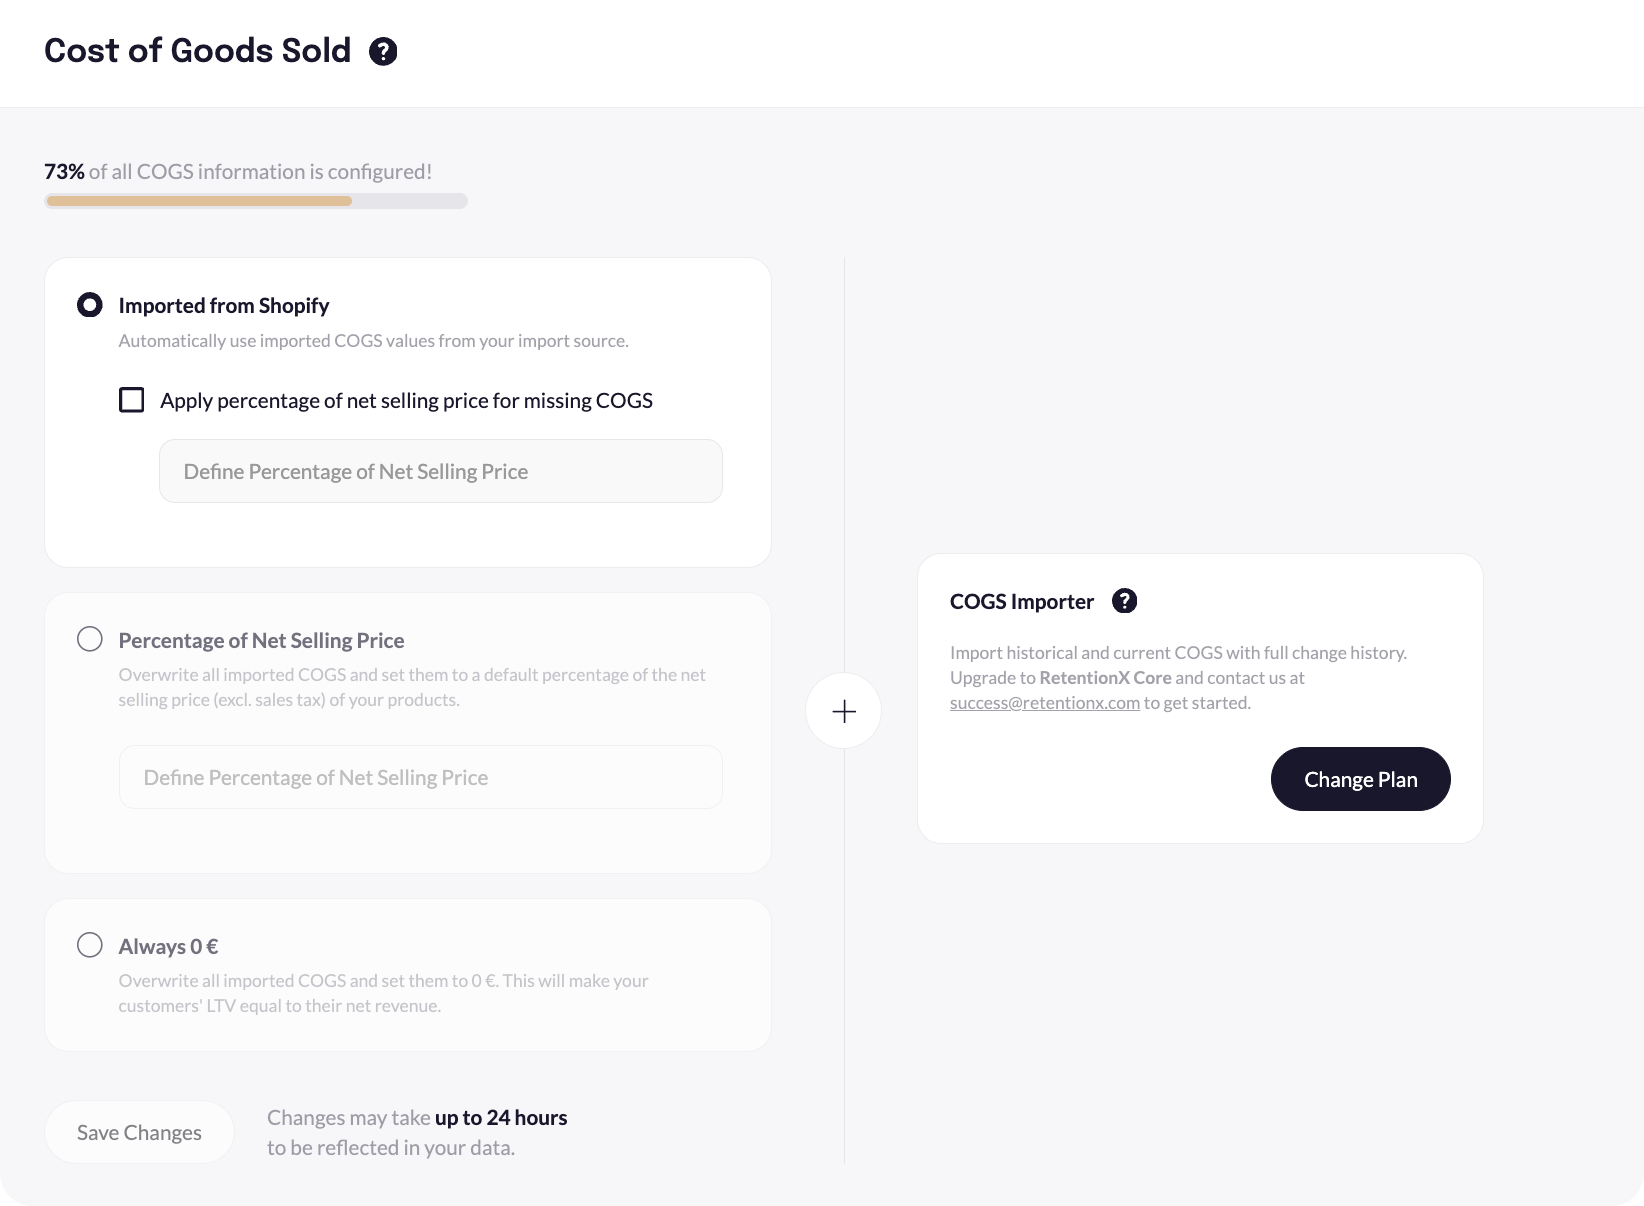Select the Always 0 € radio option
1644x1206 pixels.
click(x=90, y=945)
